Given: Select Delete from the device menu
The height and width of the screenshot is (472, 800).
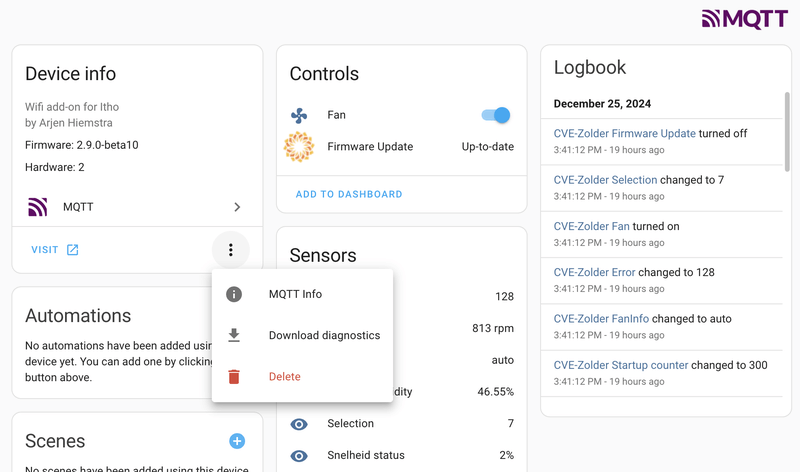Looking at the screenshot, I should [x=284, y=377].
